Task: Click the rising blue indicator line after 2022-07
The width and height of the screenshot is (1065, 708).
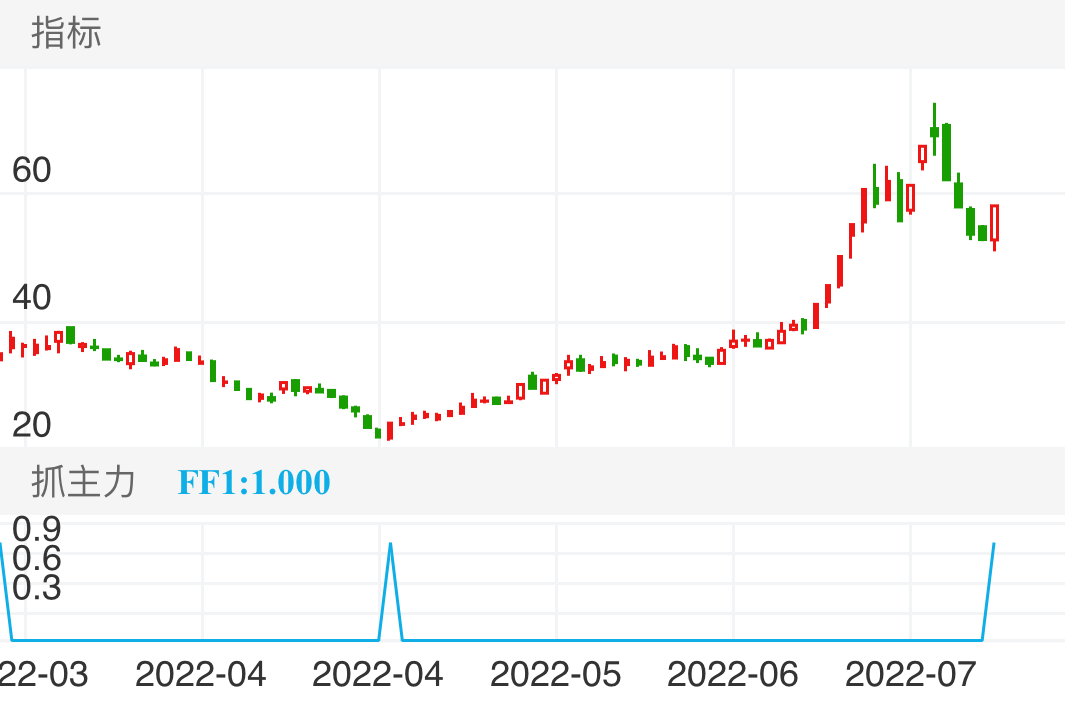Action: coord(989,591)
